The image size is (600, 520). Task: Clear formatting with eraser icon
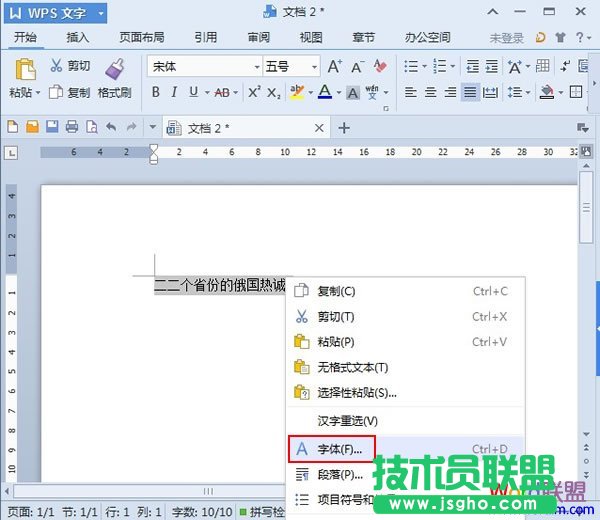pos(380,67)
